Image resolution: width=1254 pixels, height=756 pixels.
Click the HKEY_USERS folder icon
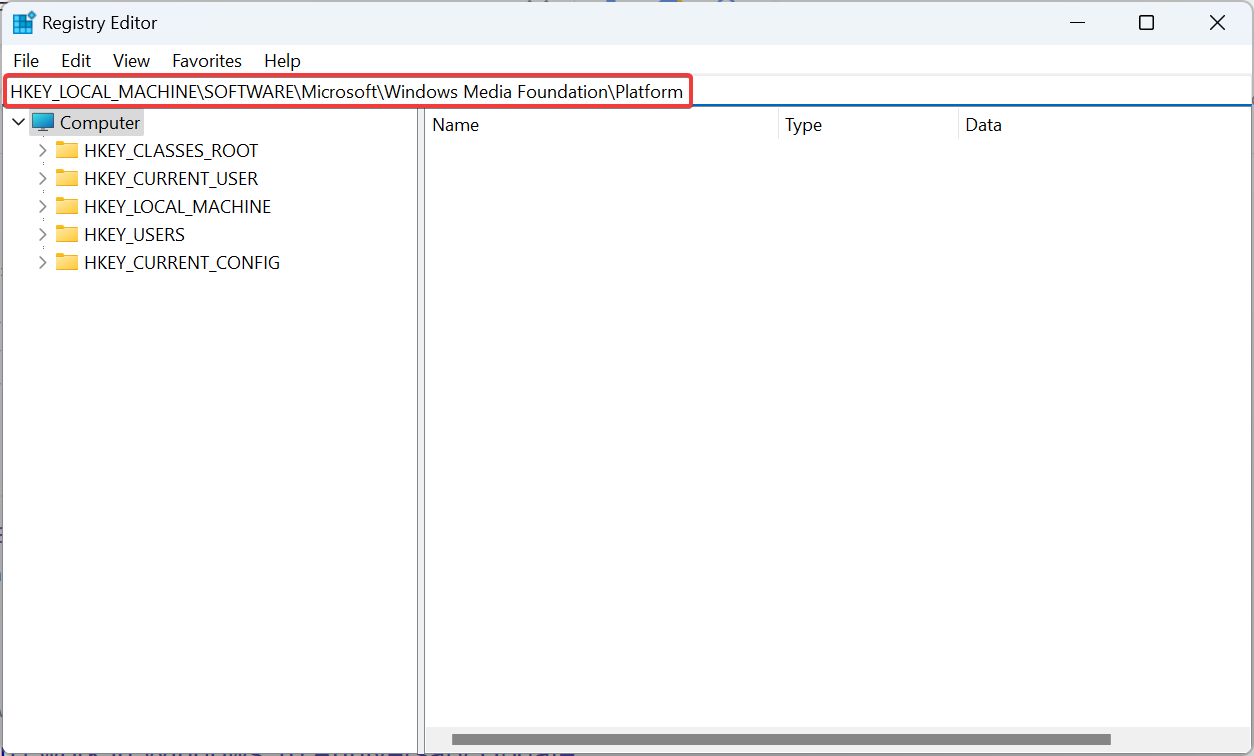(67, 234)
